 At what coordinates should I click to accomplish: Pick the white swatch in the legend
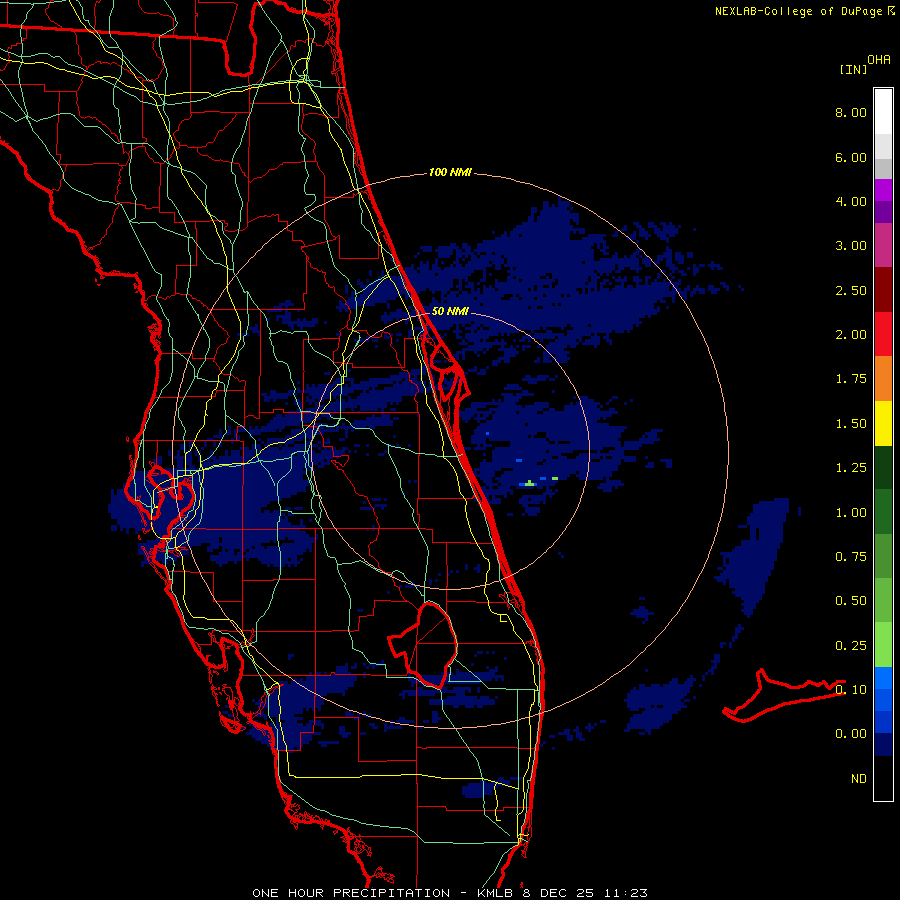[883, 112]
